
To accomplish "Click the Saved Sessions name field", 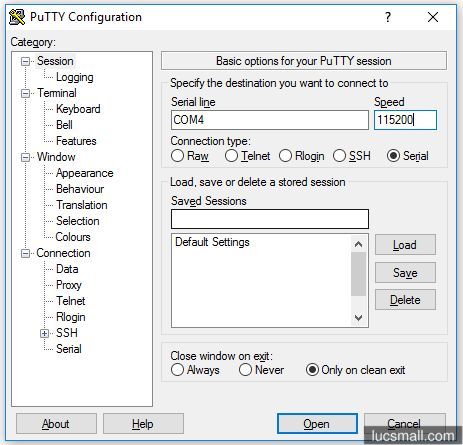I will 270,219.
